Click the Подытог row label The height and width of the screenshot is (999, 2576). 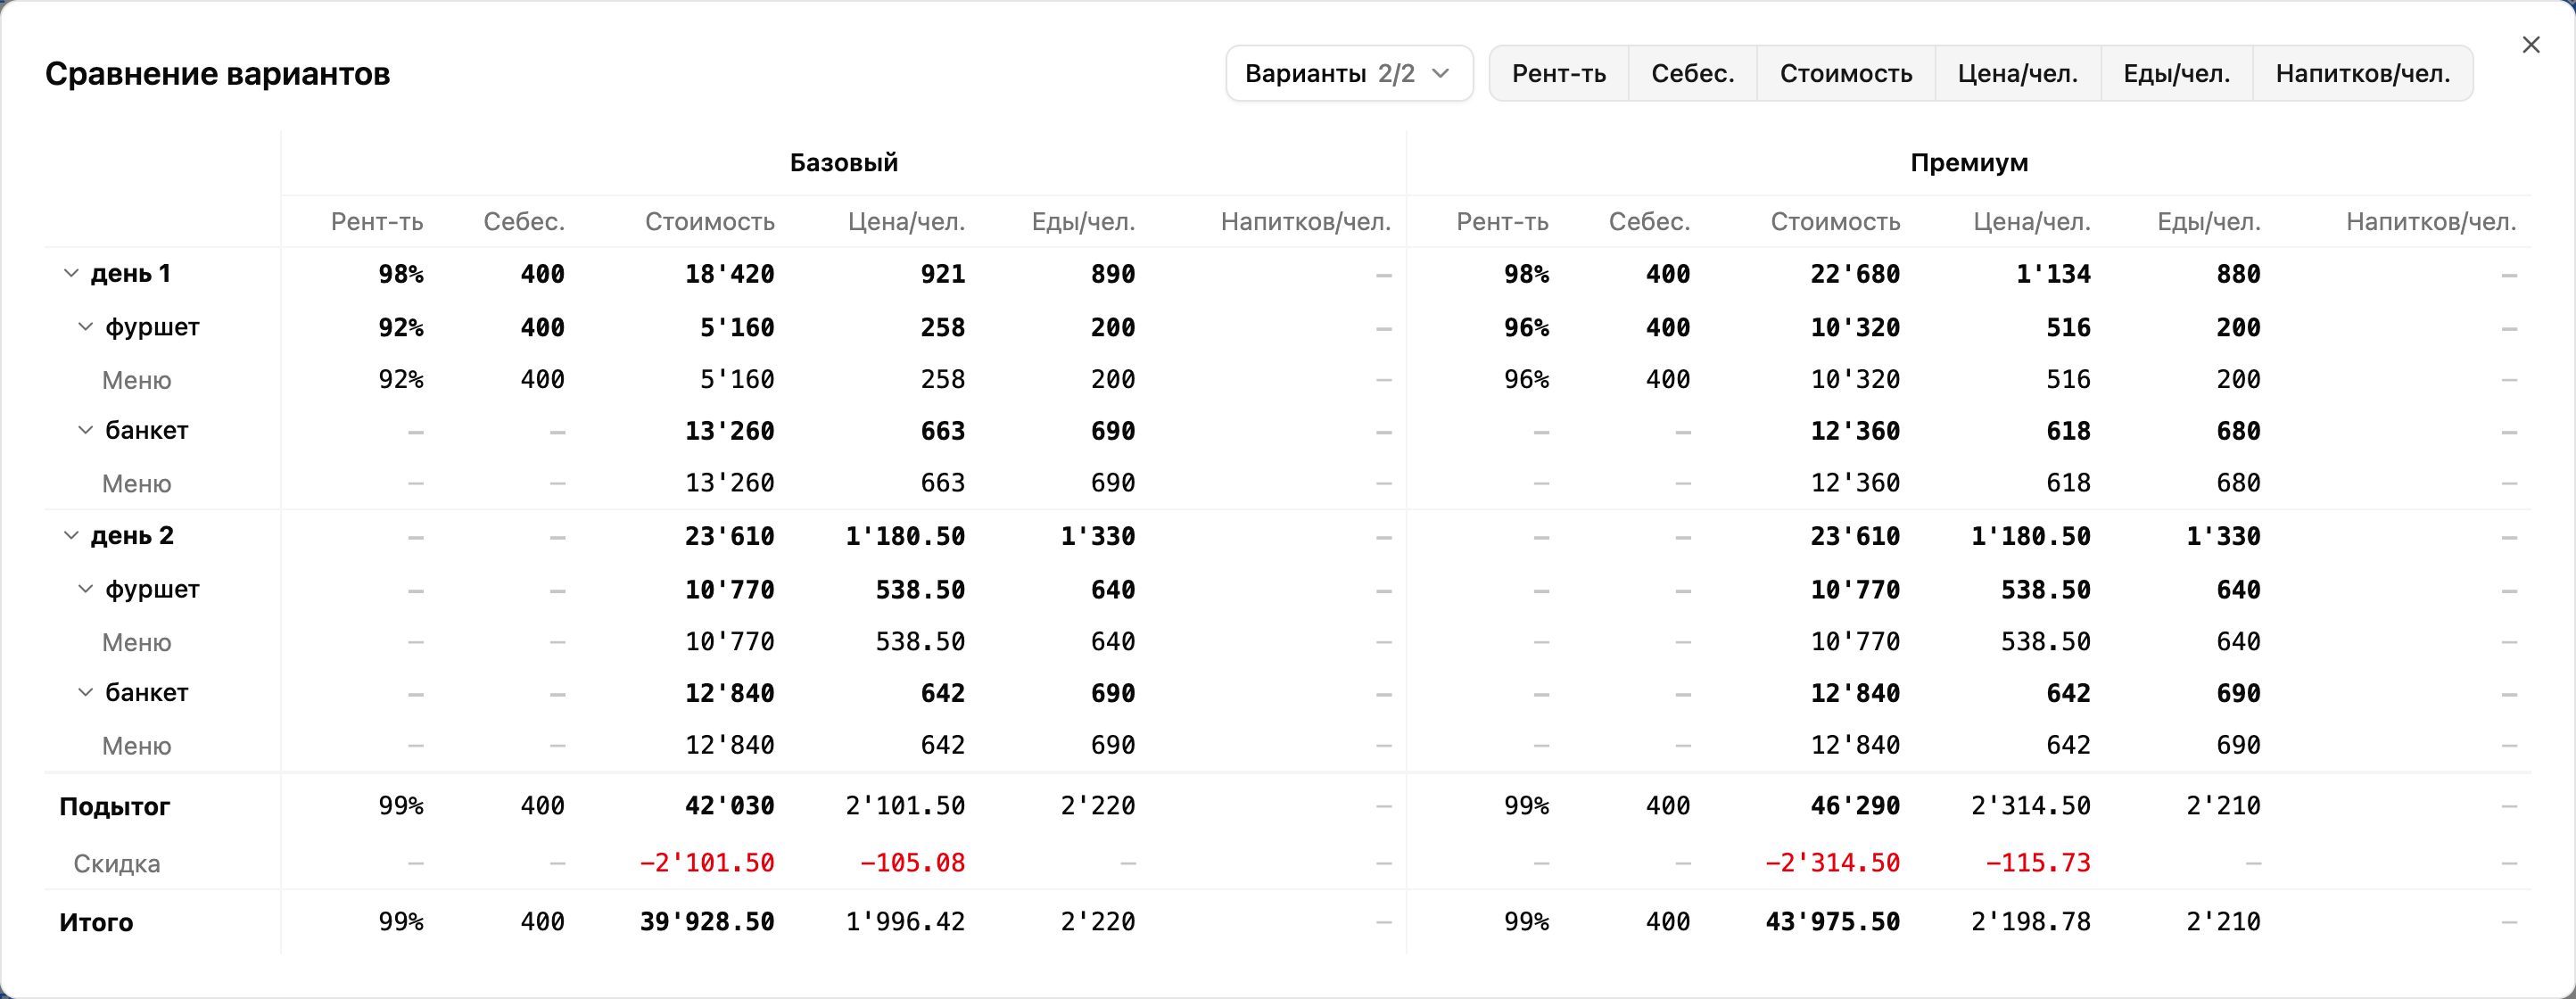click(x=115, y=806)
